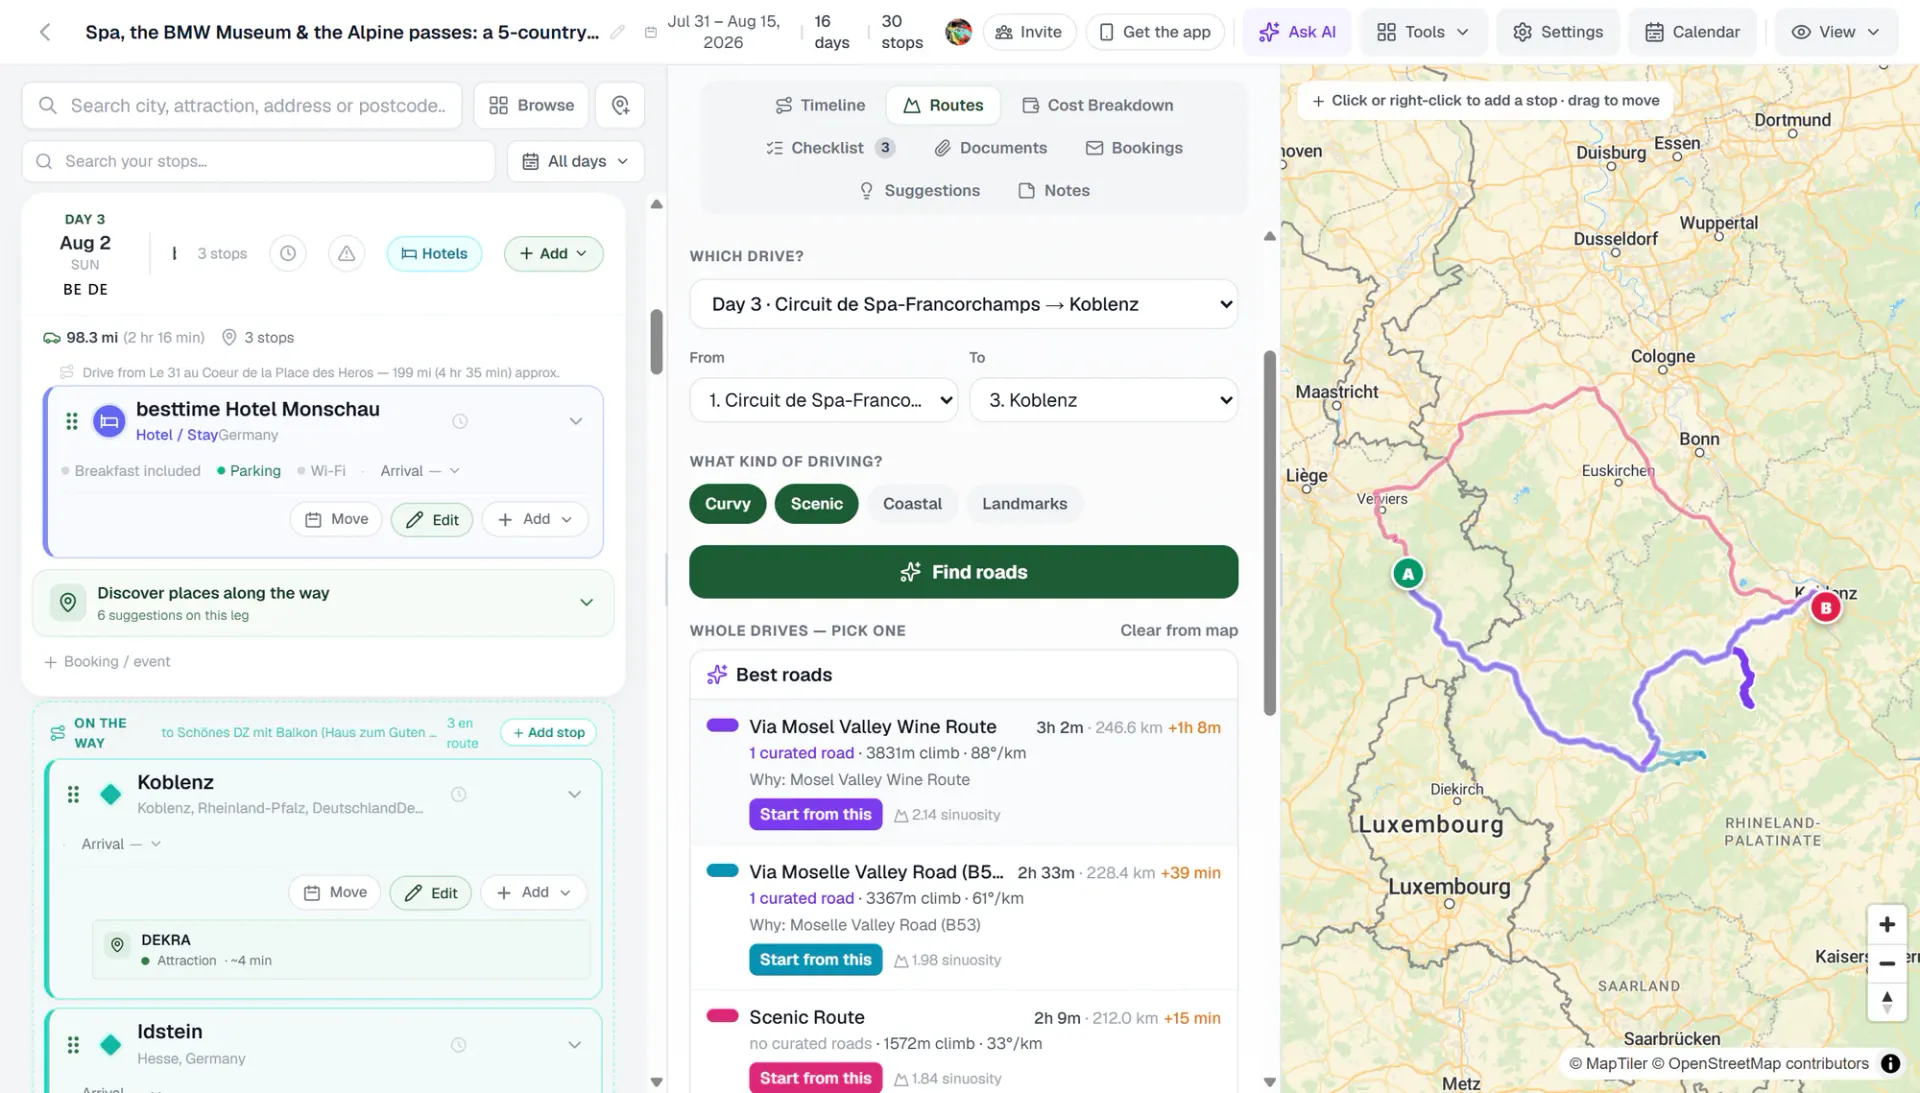Viewport: 1920px width, 1093px height.
Task: Grab the Koblenz stop drag handle
Action: click(x=73, y=794)
